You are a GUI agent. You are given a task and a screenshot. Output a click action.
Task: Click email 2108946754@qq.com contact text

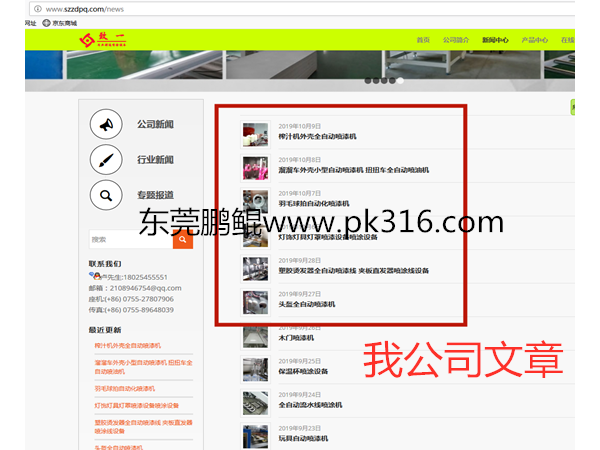coord(145,288)
